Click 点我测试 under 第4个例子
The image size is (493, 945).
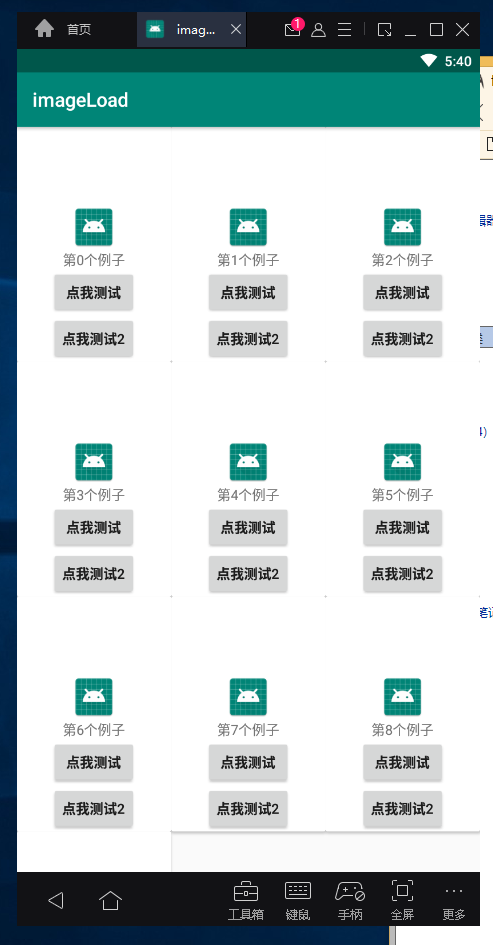click(x=248, y=528)
